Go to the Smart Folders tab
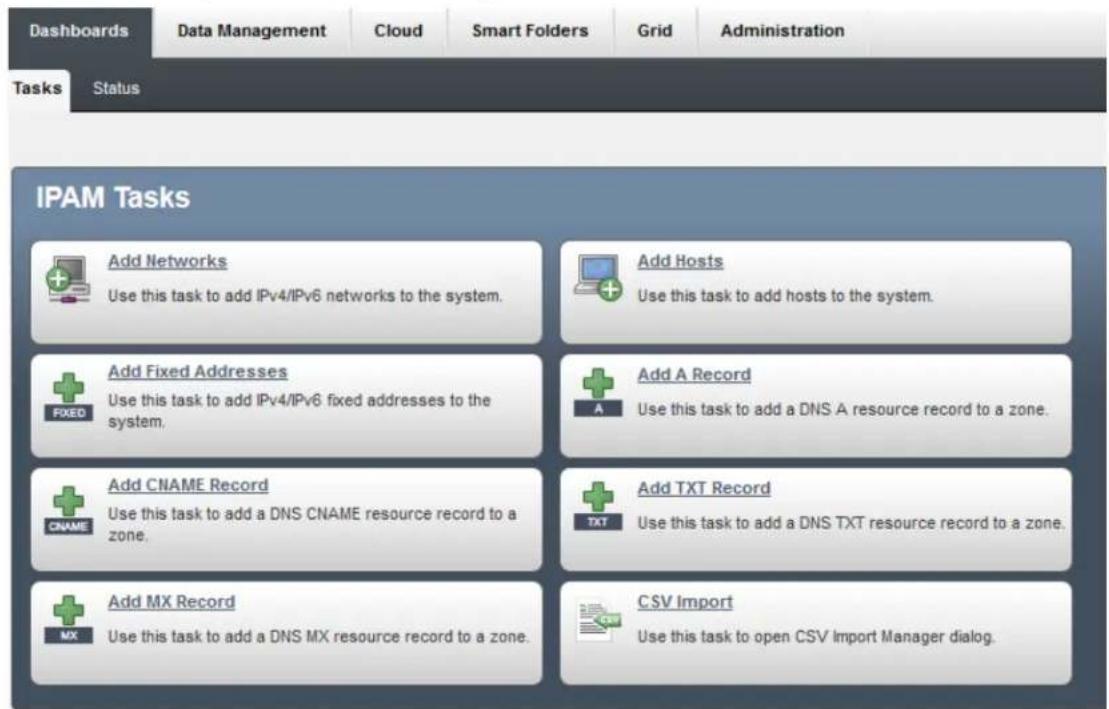1109x709 pixels. (530, 31)
